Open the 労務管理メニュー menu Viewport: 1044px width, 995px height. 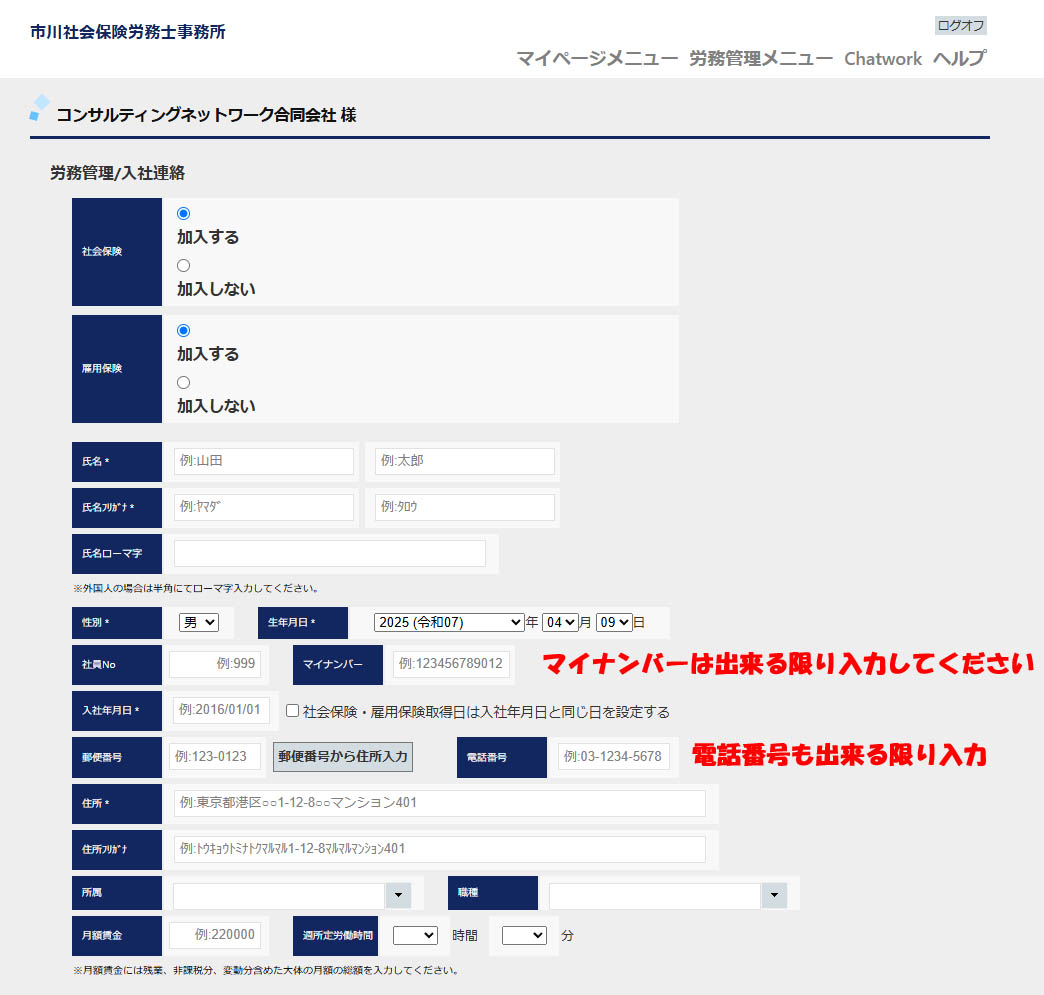pyautogui.click(x=761, y=58)
